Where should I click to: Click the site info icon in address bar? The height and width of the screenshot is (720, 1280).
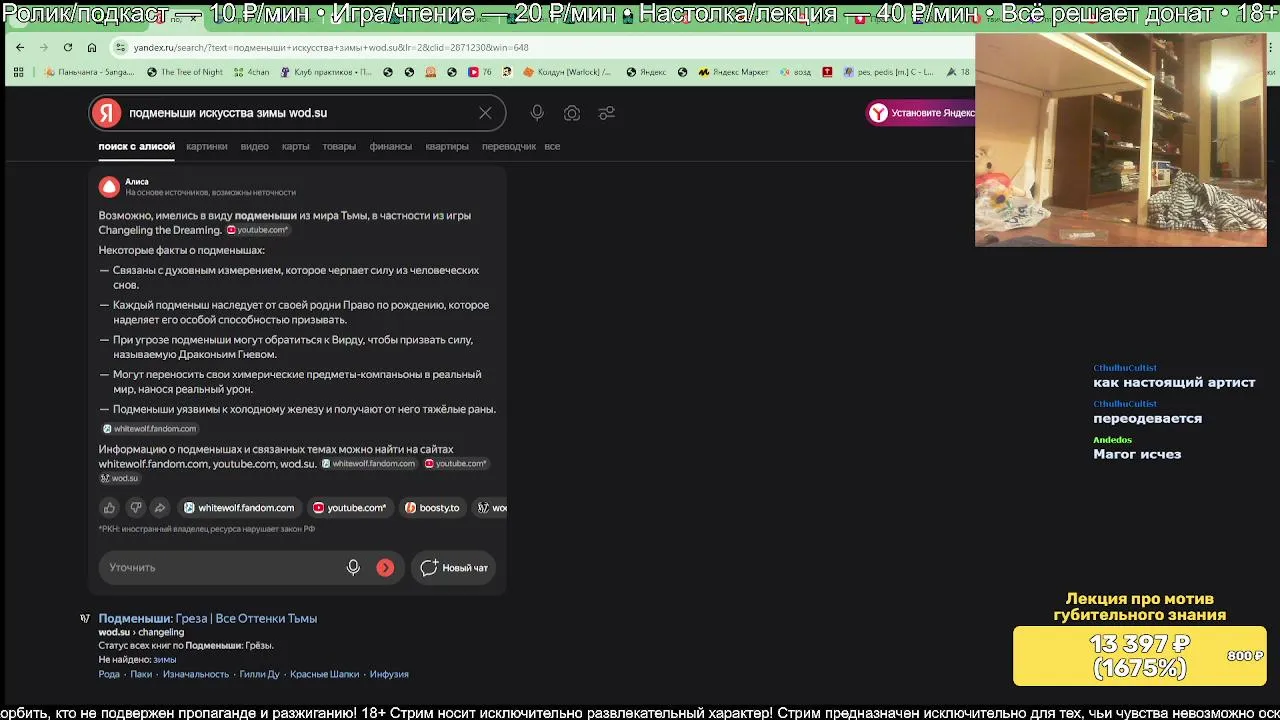tap(120, 47)
